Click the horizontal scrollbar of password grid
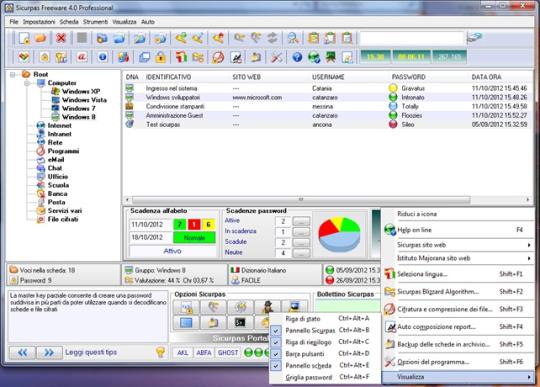The width and height of the screenshot is (540, 387). (x=301, y=199)
